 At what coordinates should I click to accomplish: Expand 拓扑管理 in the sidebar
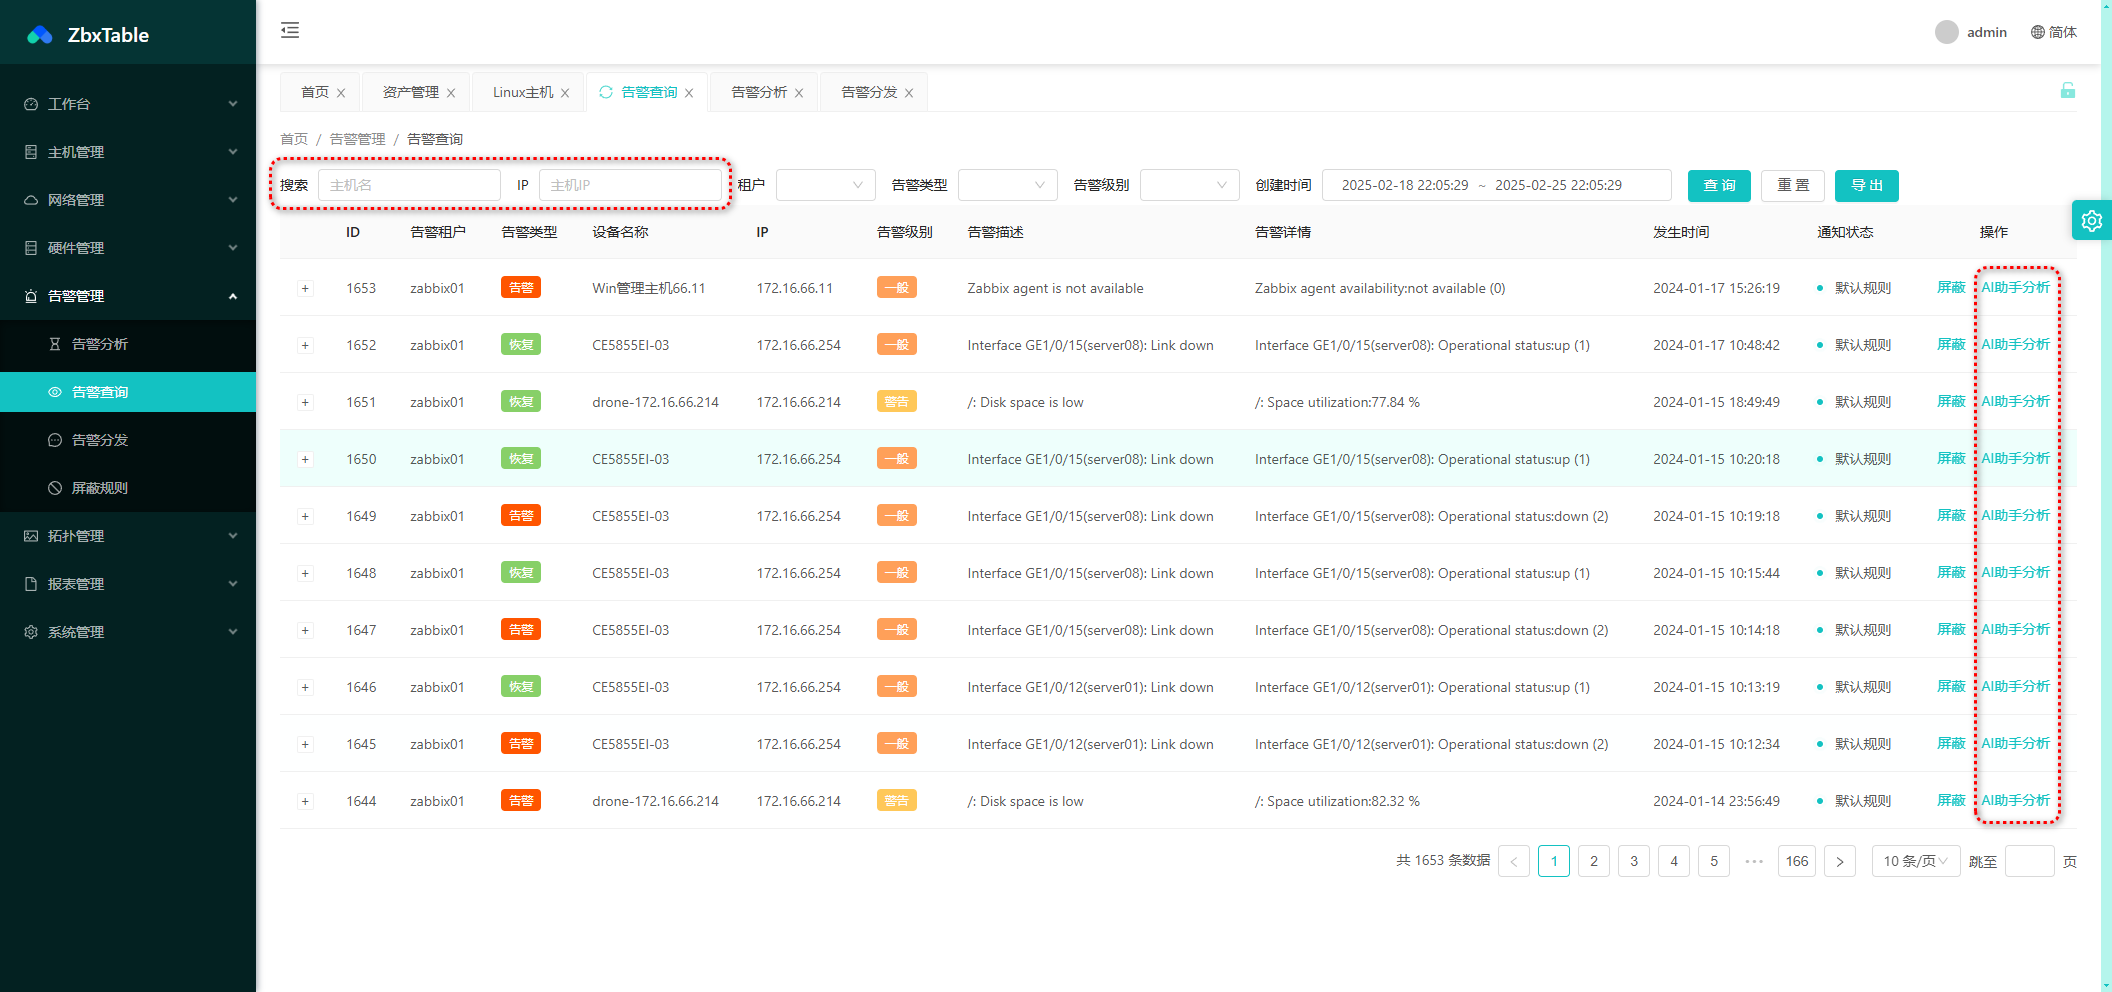pyautogui.click(x=128, y=536)
